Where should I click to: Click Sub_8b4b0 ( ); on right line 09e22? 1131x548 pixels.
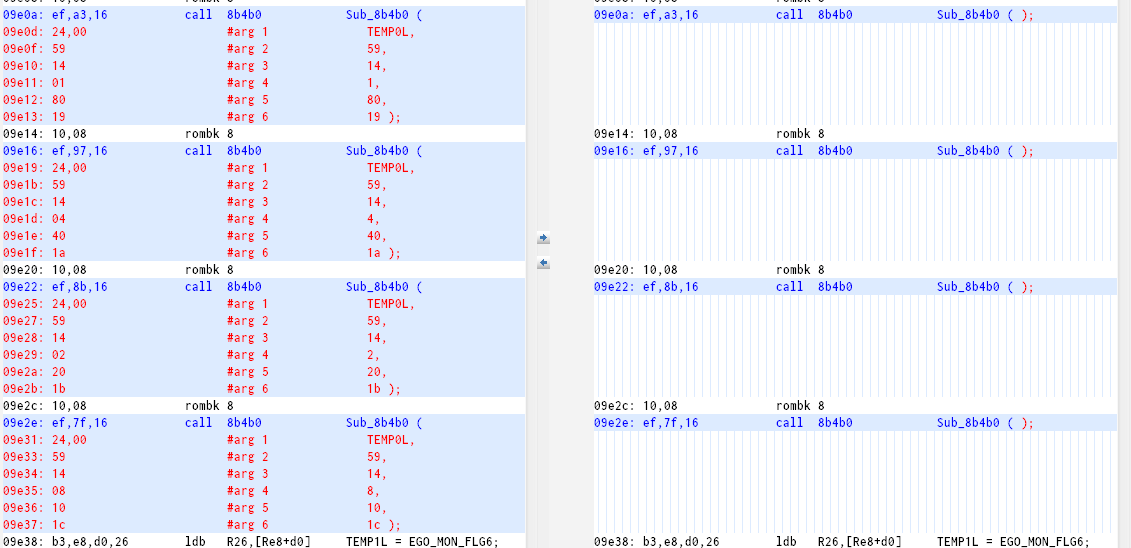(x=985, y=287)
